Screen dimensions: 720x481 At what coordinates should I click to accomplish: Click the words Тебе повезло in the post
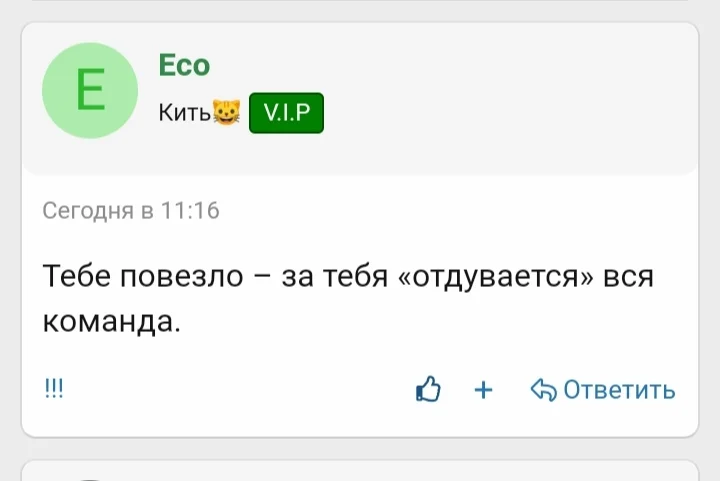coord(143,275)
